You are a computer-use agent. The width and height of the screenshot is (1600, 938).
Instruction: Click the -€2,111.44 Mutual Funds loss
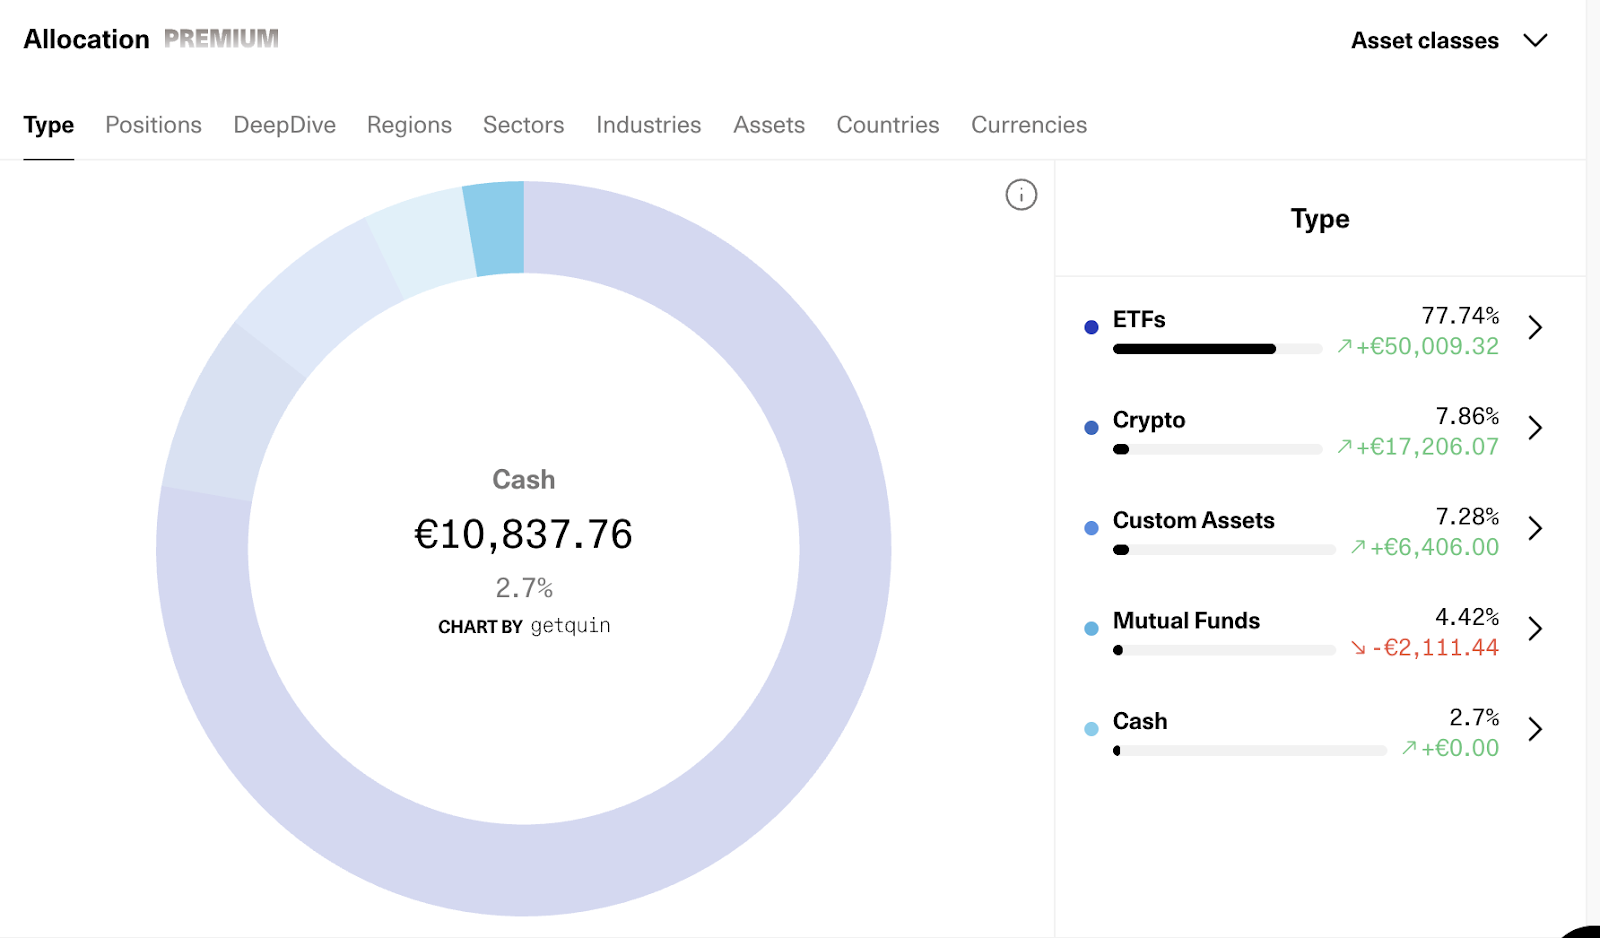1435,648
